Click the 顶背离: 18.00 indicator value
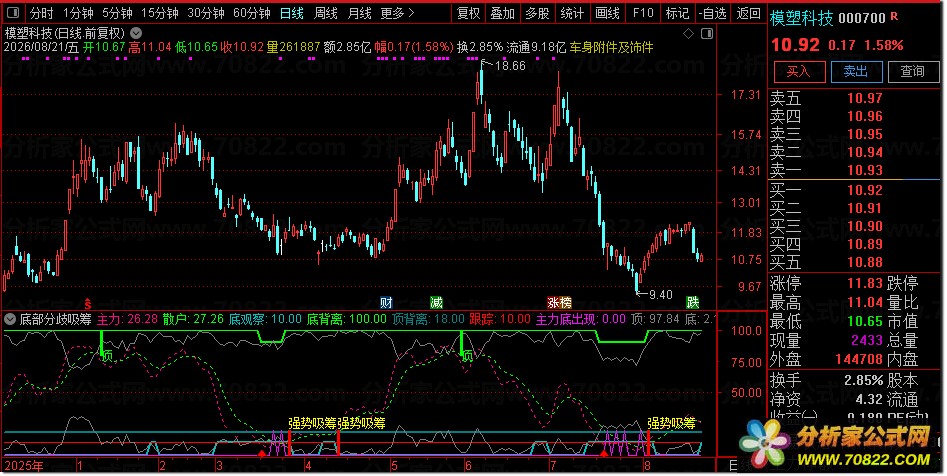This screenshot has height=476, width=947. tap(428, 319)
